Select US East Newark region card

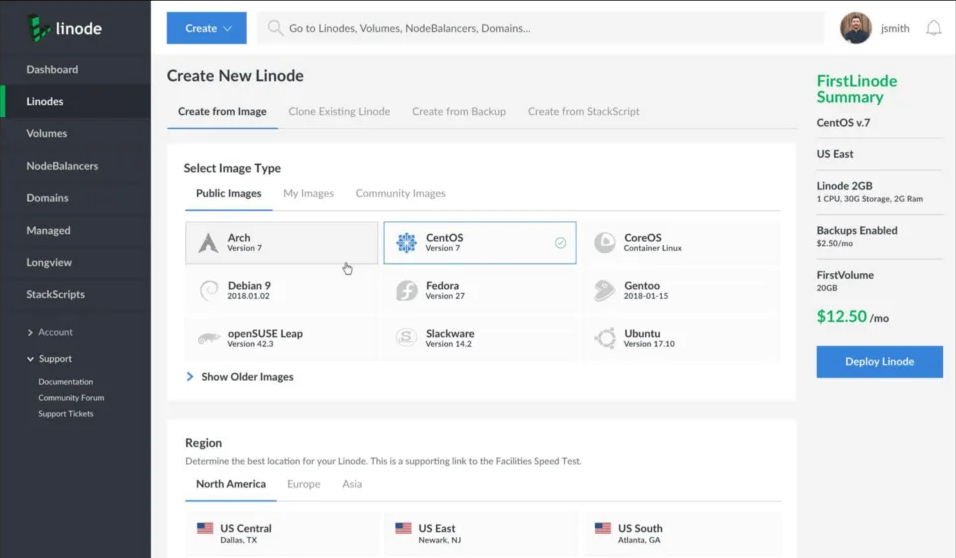coord(480,534)
